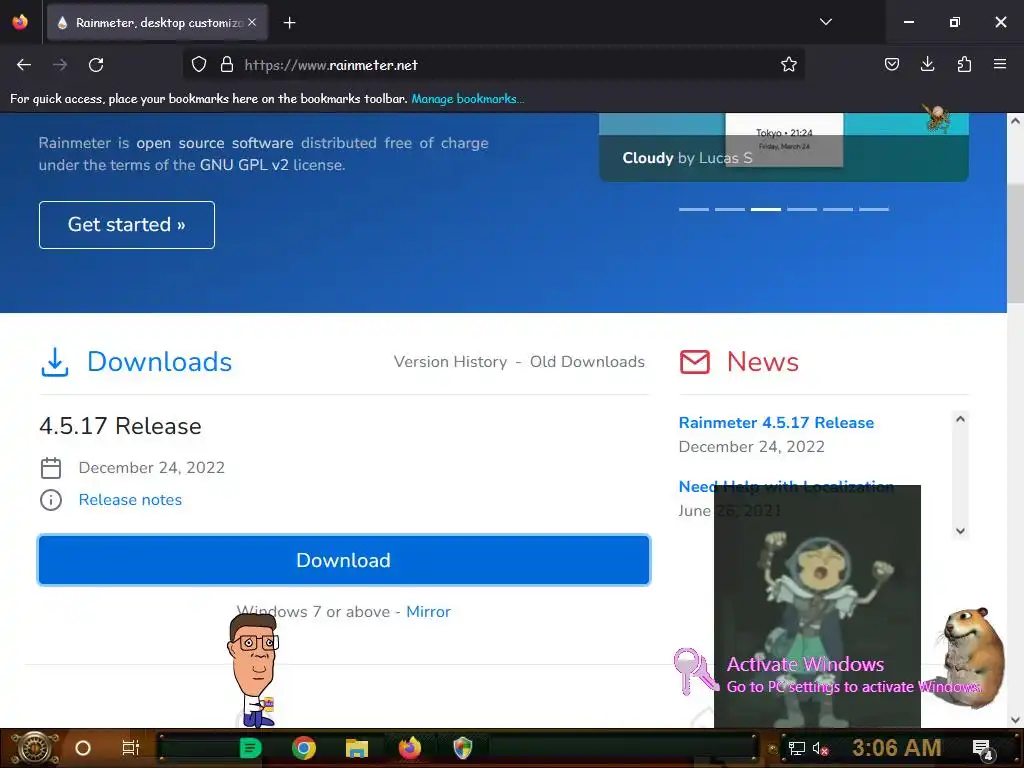The height and width of the screenshot is (768, 1024).
Task: Save page to Pocket
Action: click(x=891, y=64)
